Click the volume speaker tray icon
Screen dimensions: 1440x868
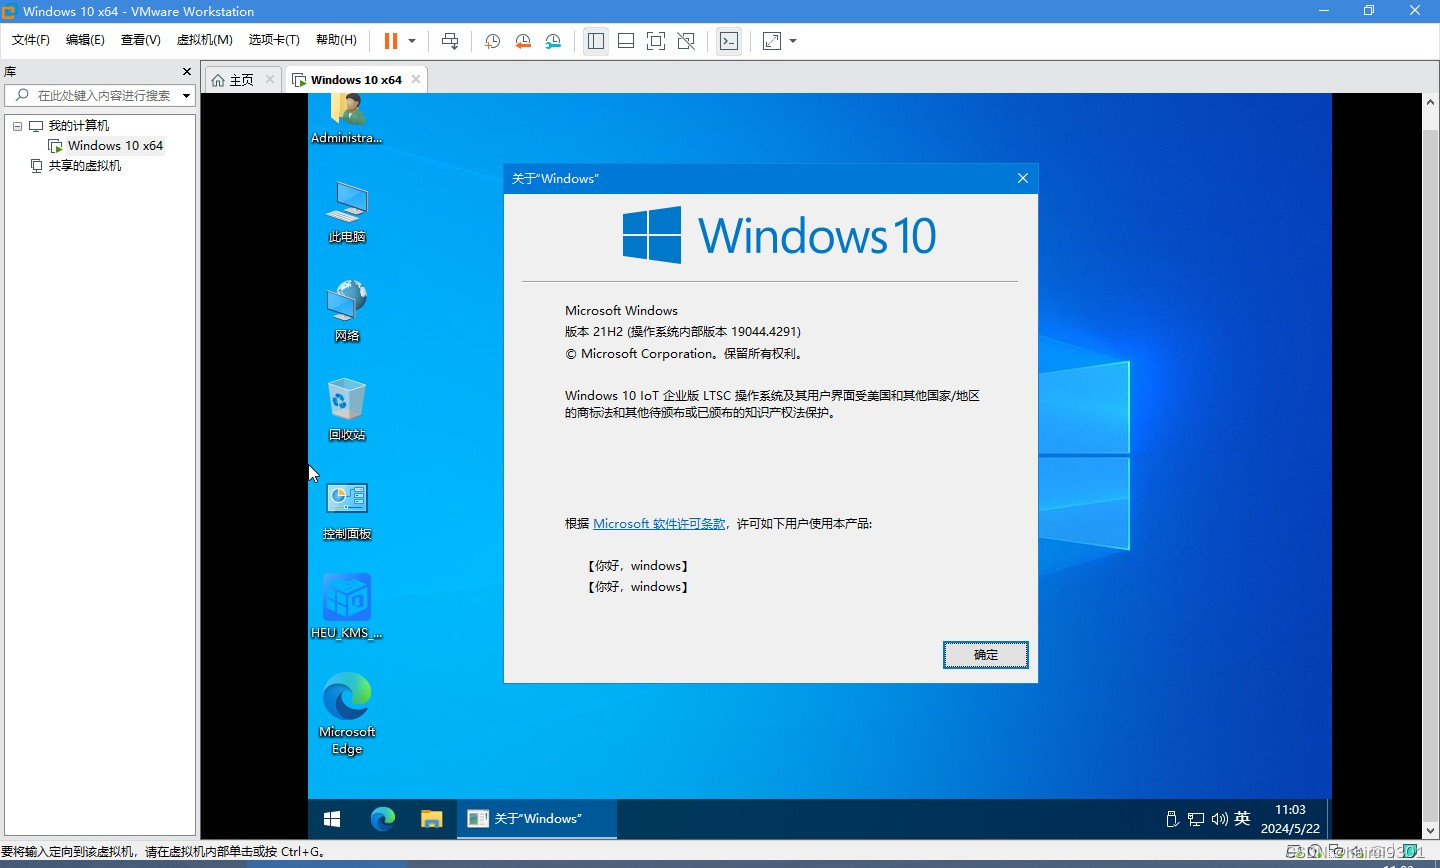click(1219, 819)
